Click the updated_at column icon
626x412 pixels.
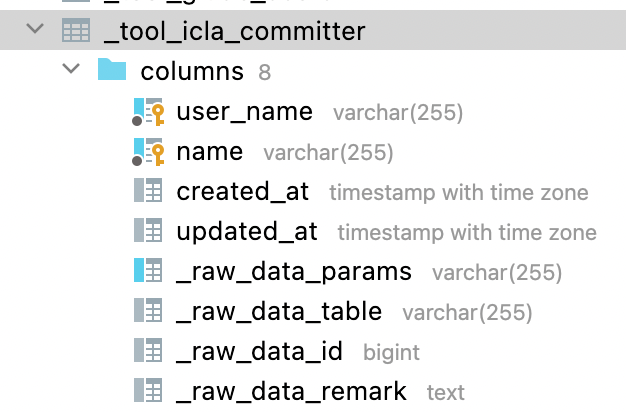tap(148, 231)
